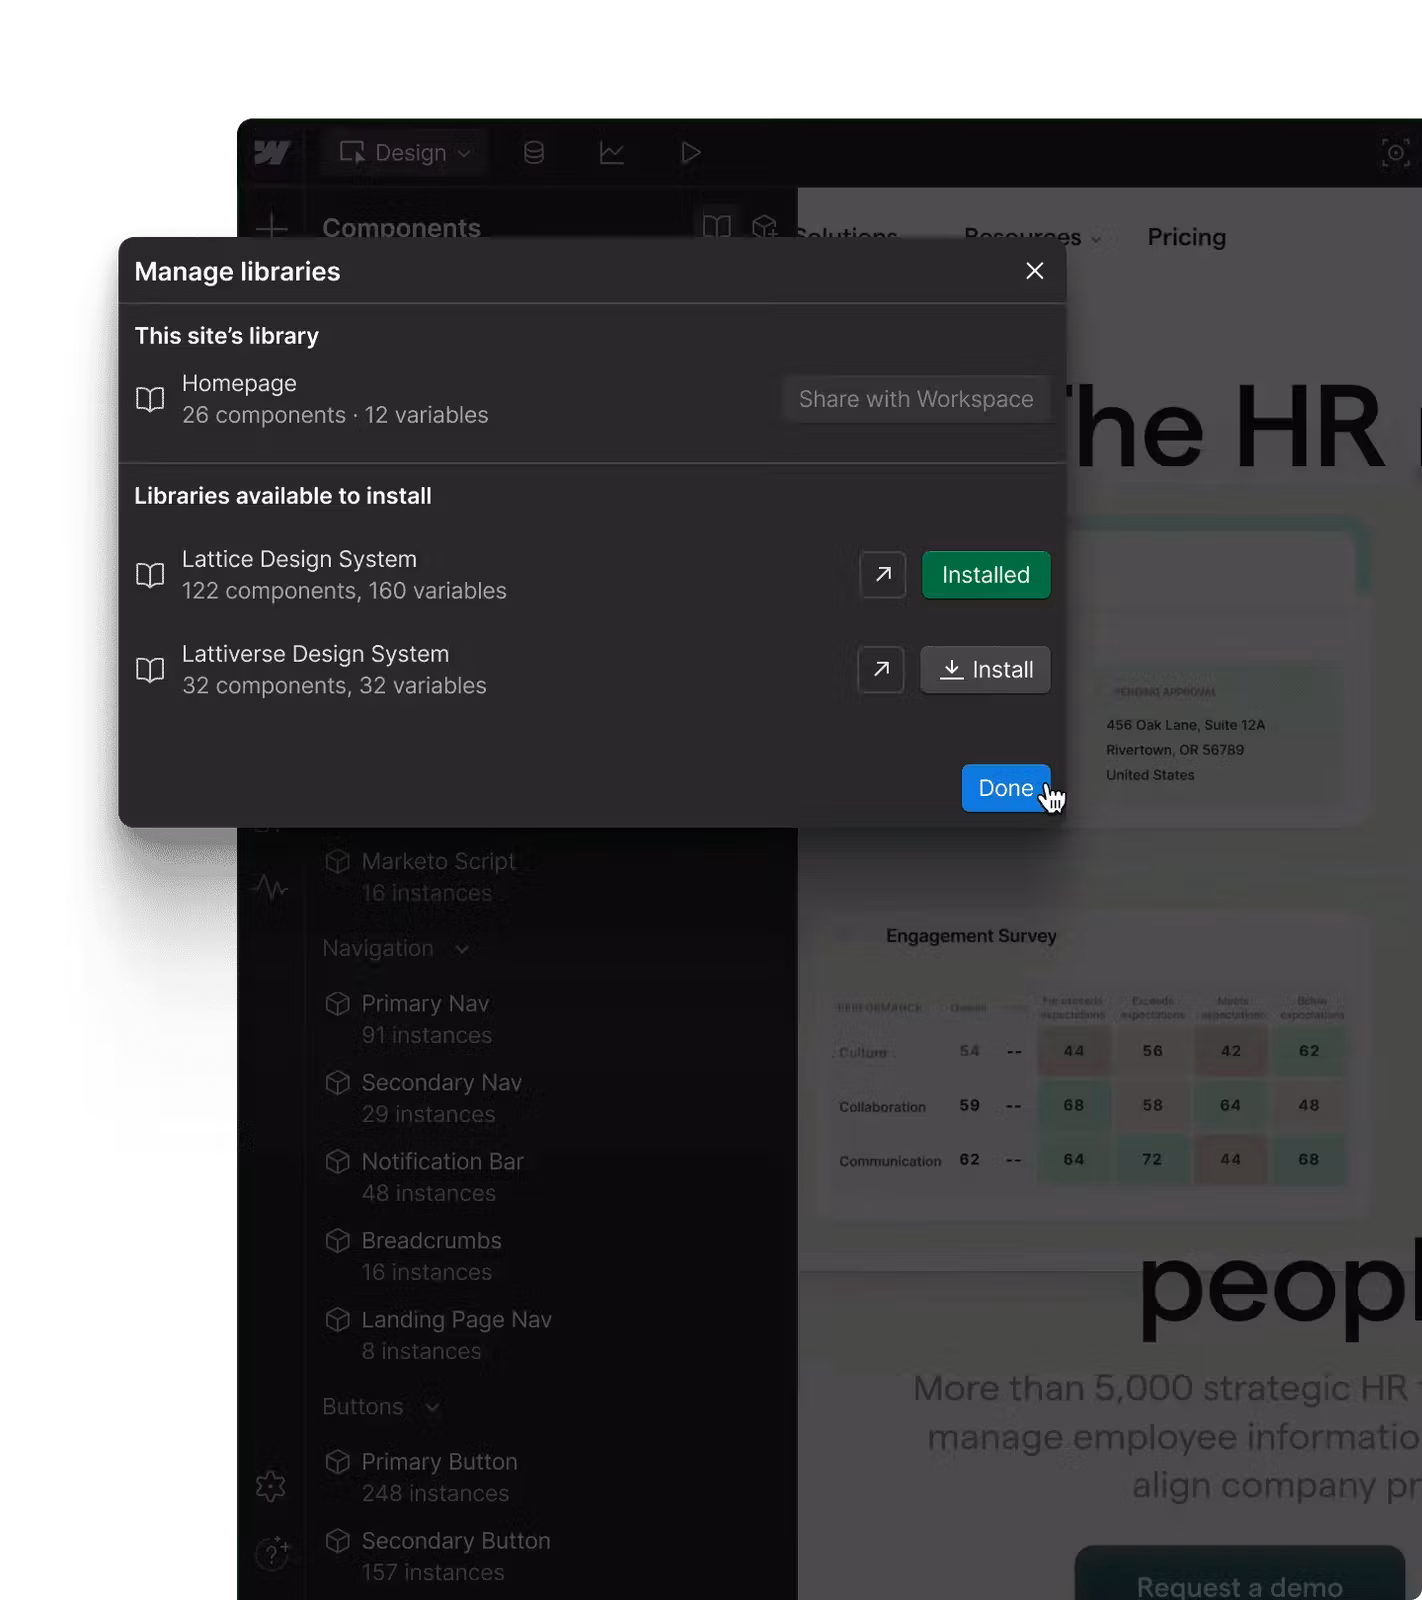Open the Resources nav menu
Image resolution: width=1422 pixels, height=1600 pixels.
(1031, 238)
